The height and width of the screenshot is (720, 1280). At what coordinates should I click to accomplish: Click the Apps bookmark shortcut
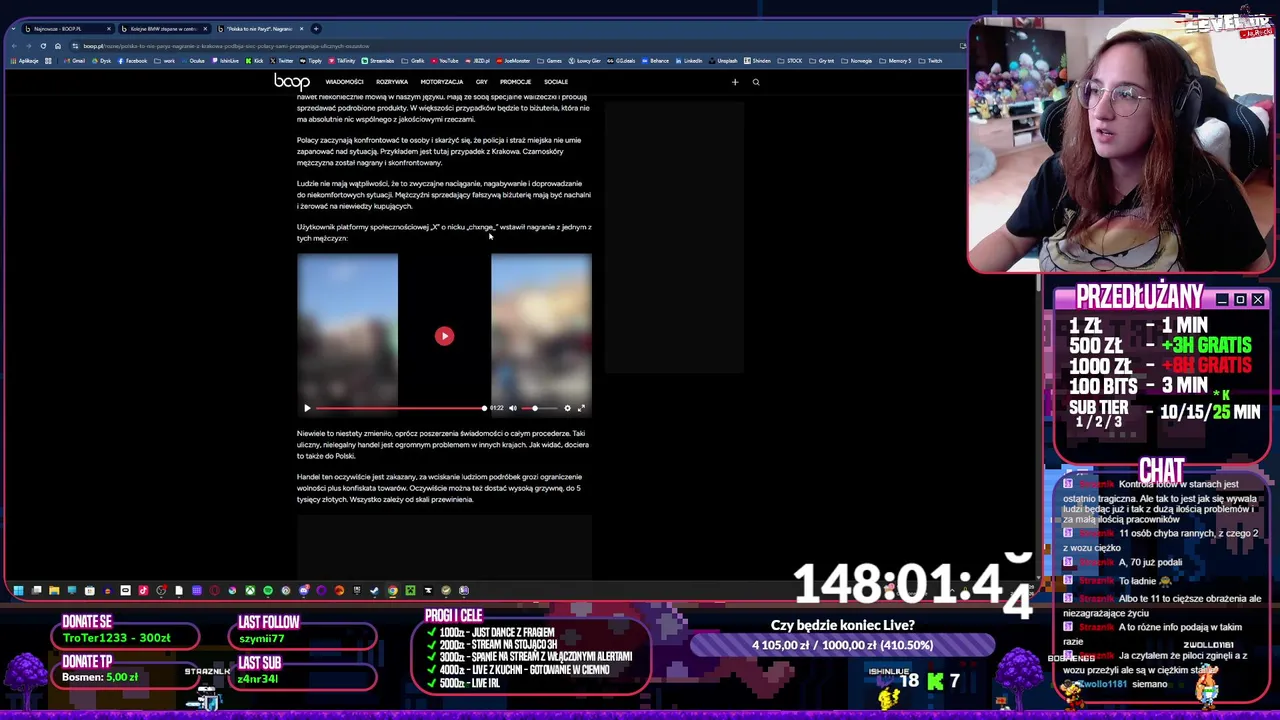coord(24,61)
